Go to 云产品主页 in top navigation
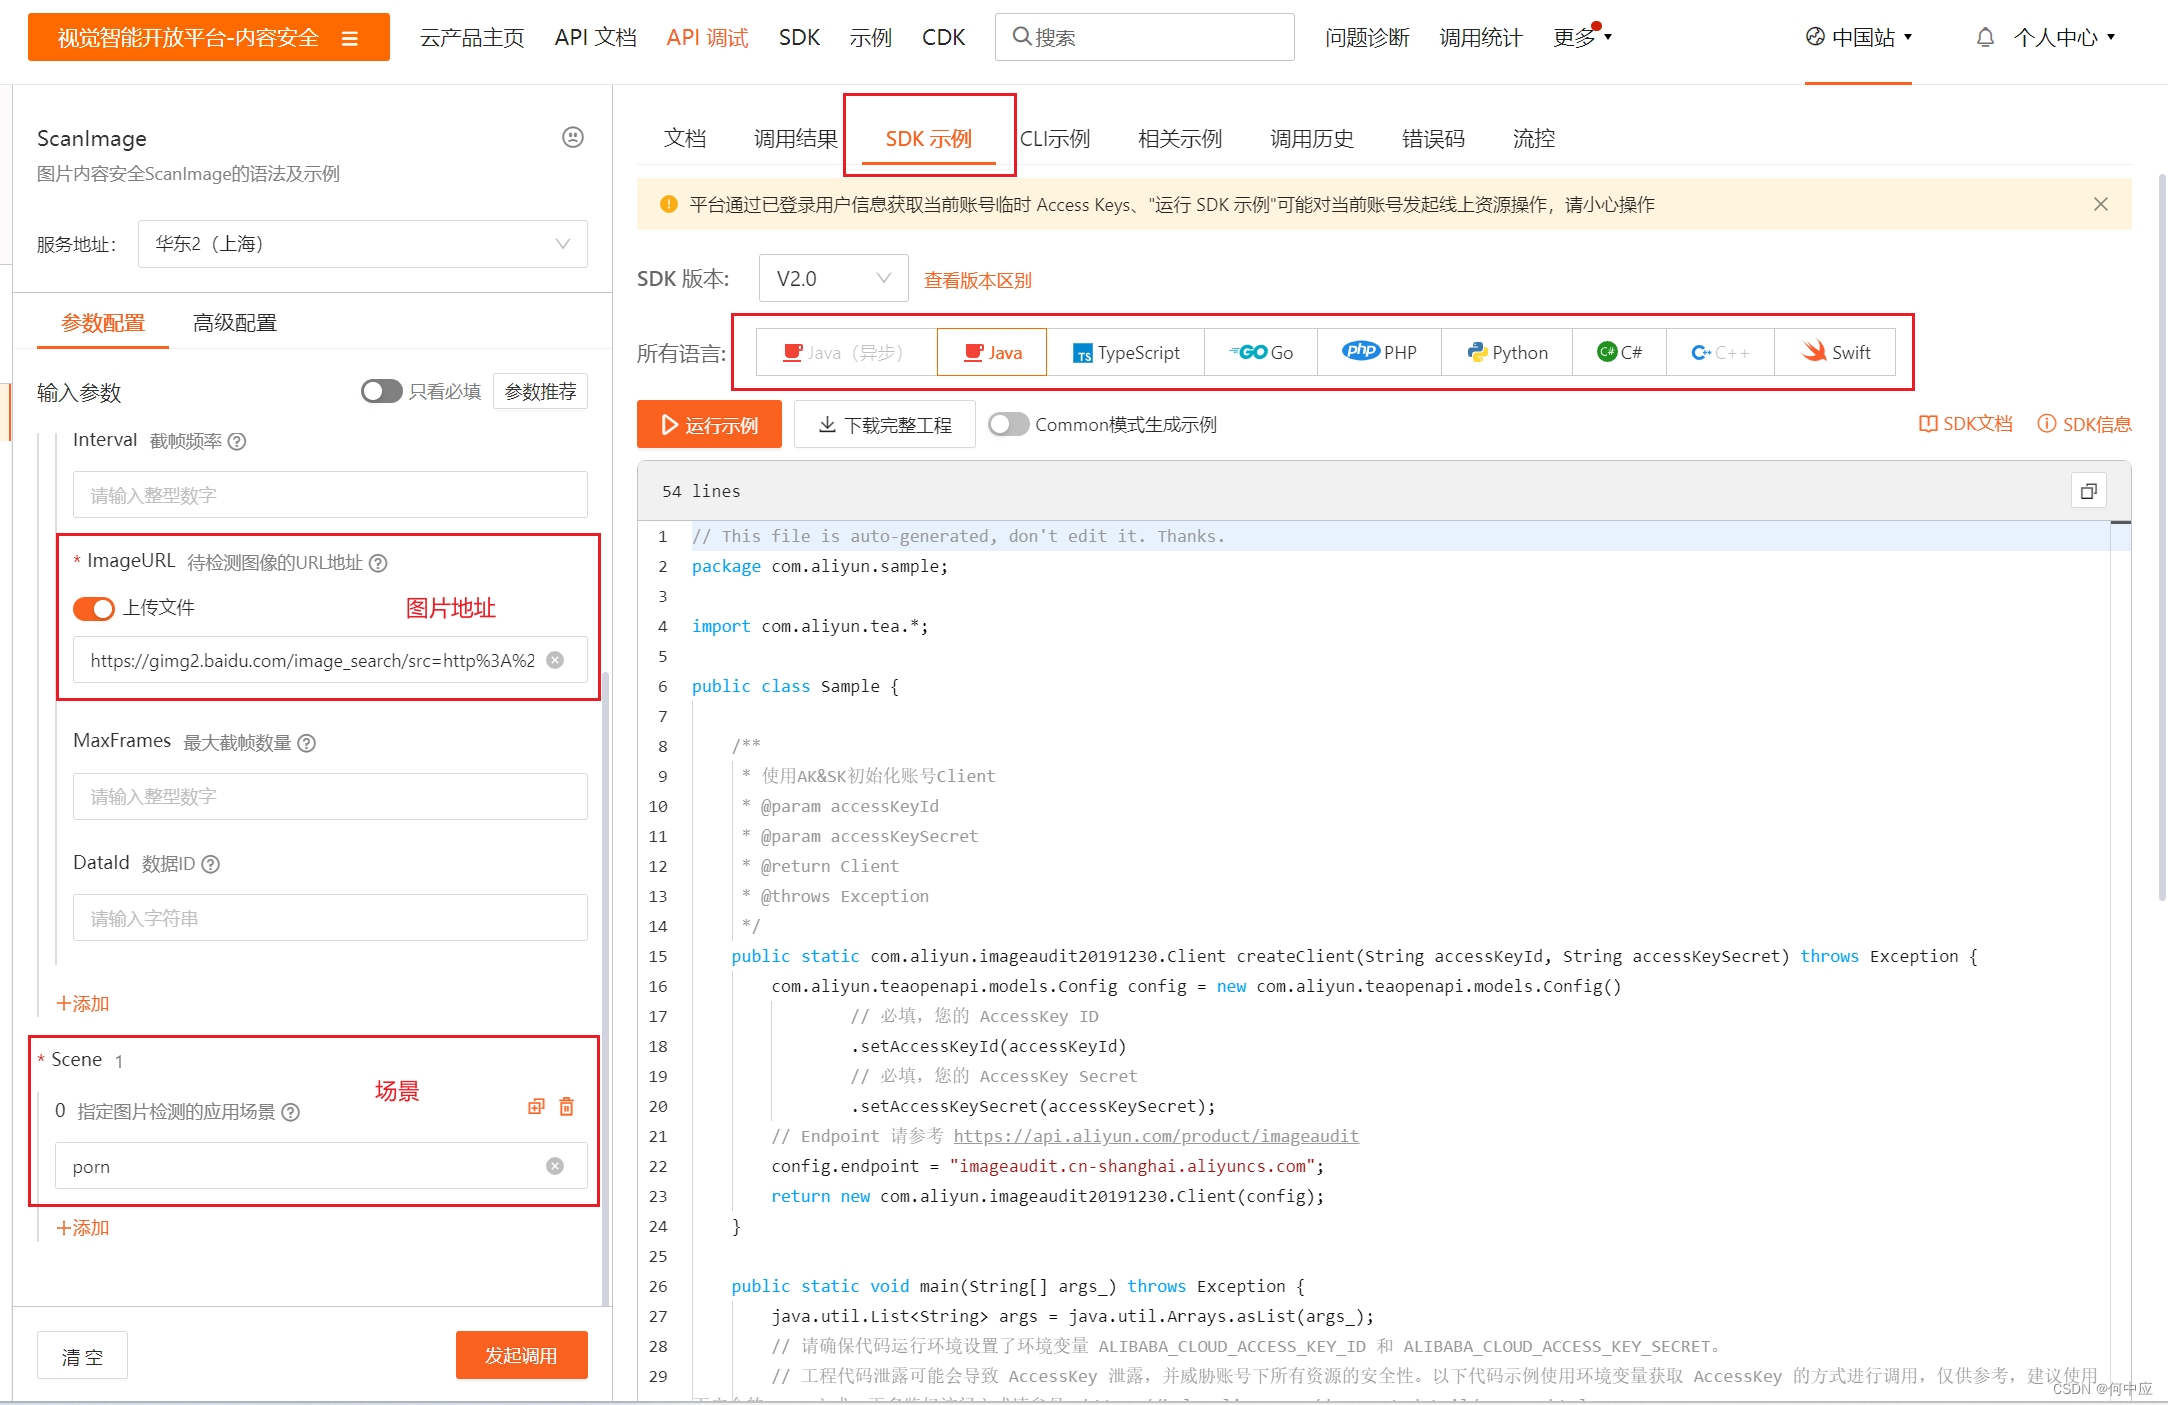This screenshot has width=2168, height=1405. tap(472, 37)
